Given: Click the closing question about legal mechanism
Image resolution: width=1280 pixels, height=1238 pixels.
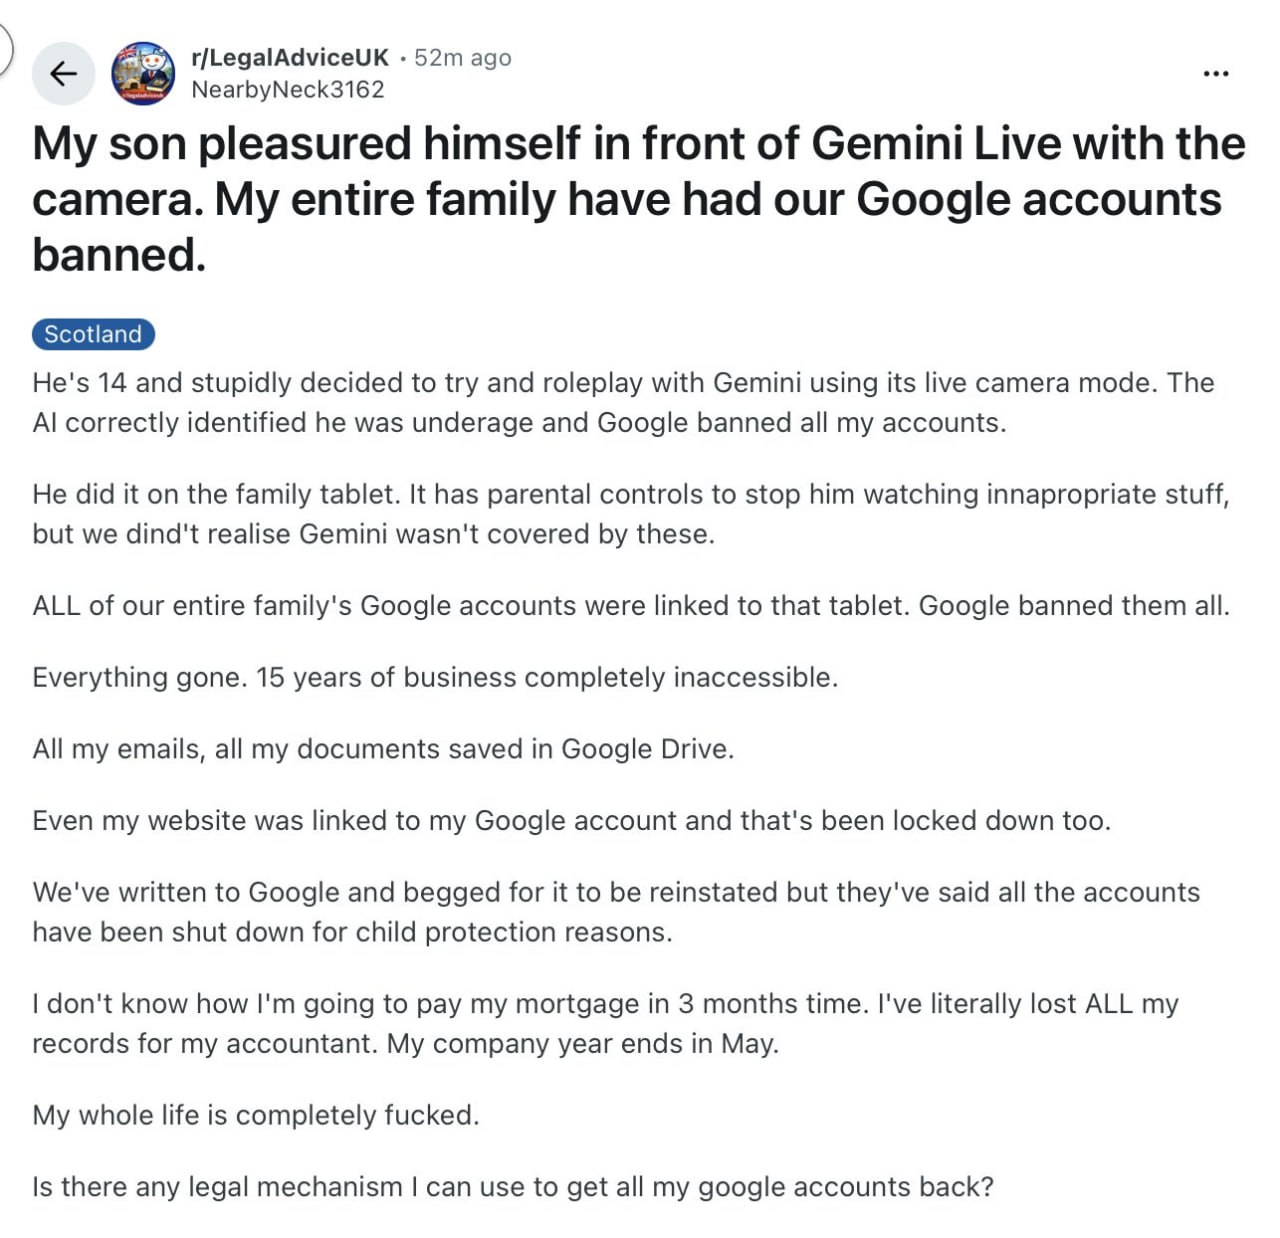Looking at the screenshot, I should [x=513, y=1187].
